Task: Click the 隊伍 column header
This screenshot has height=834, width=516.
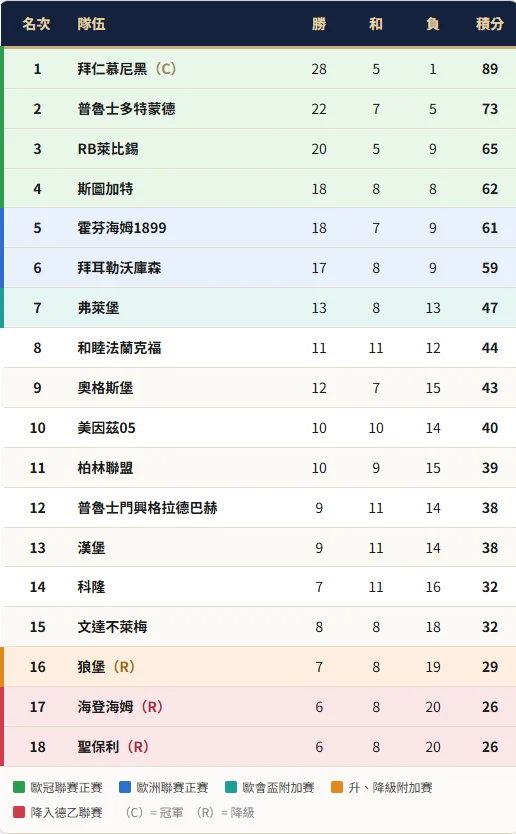Action: click(x=91, y=24)
